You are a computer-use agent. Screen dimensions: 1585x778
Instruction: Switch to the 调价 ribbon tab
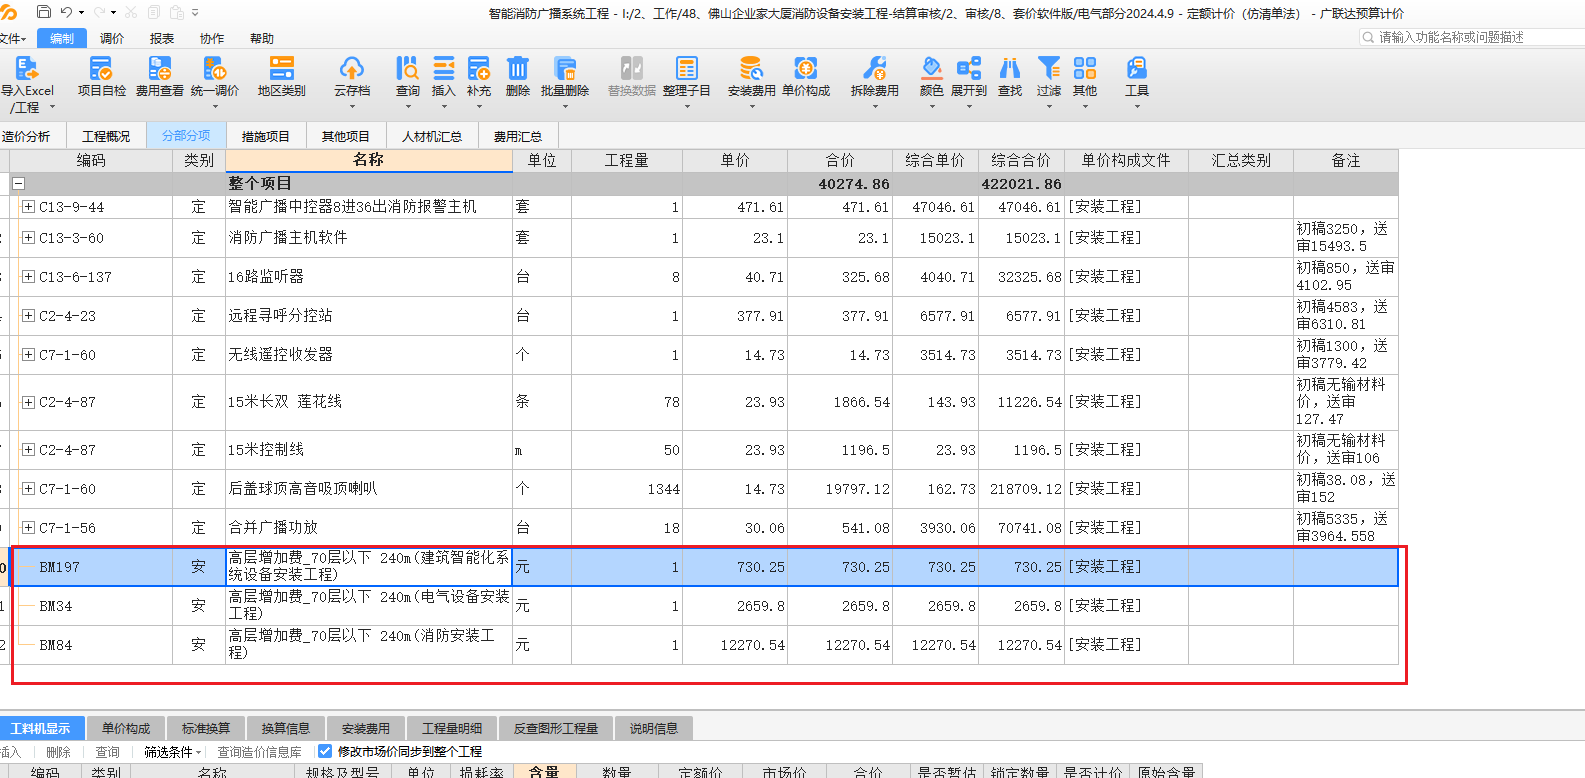pos(112,38)
